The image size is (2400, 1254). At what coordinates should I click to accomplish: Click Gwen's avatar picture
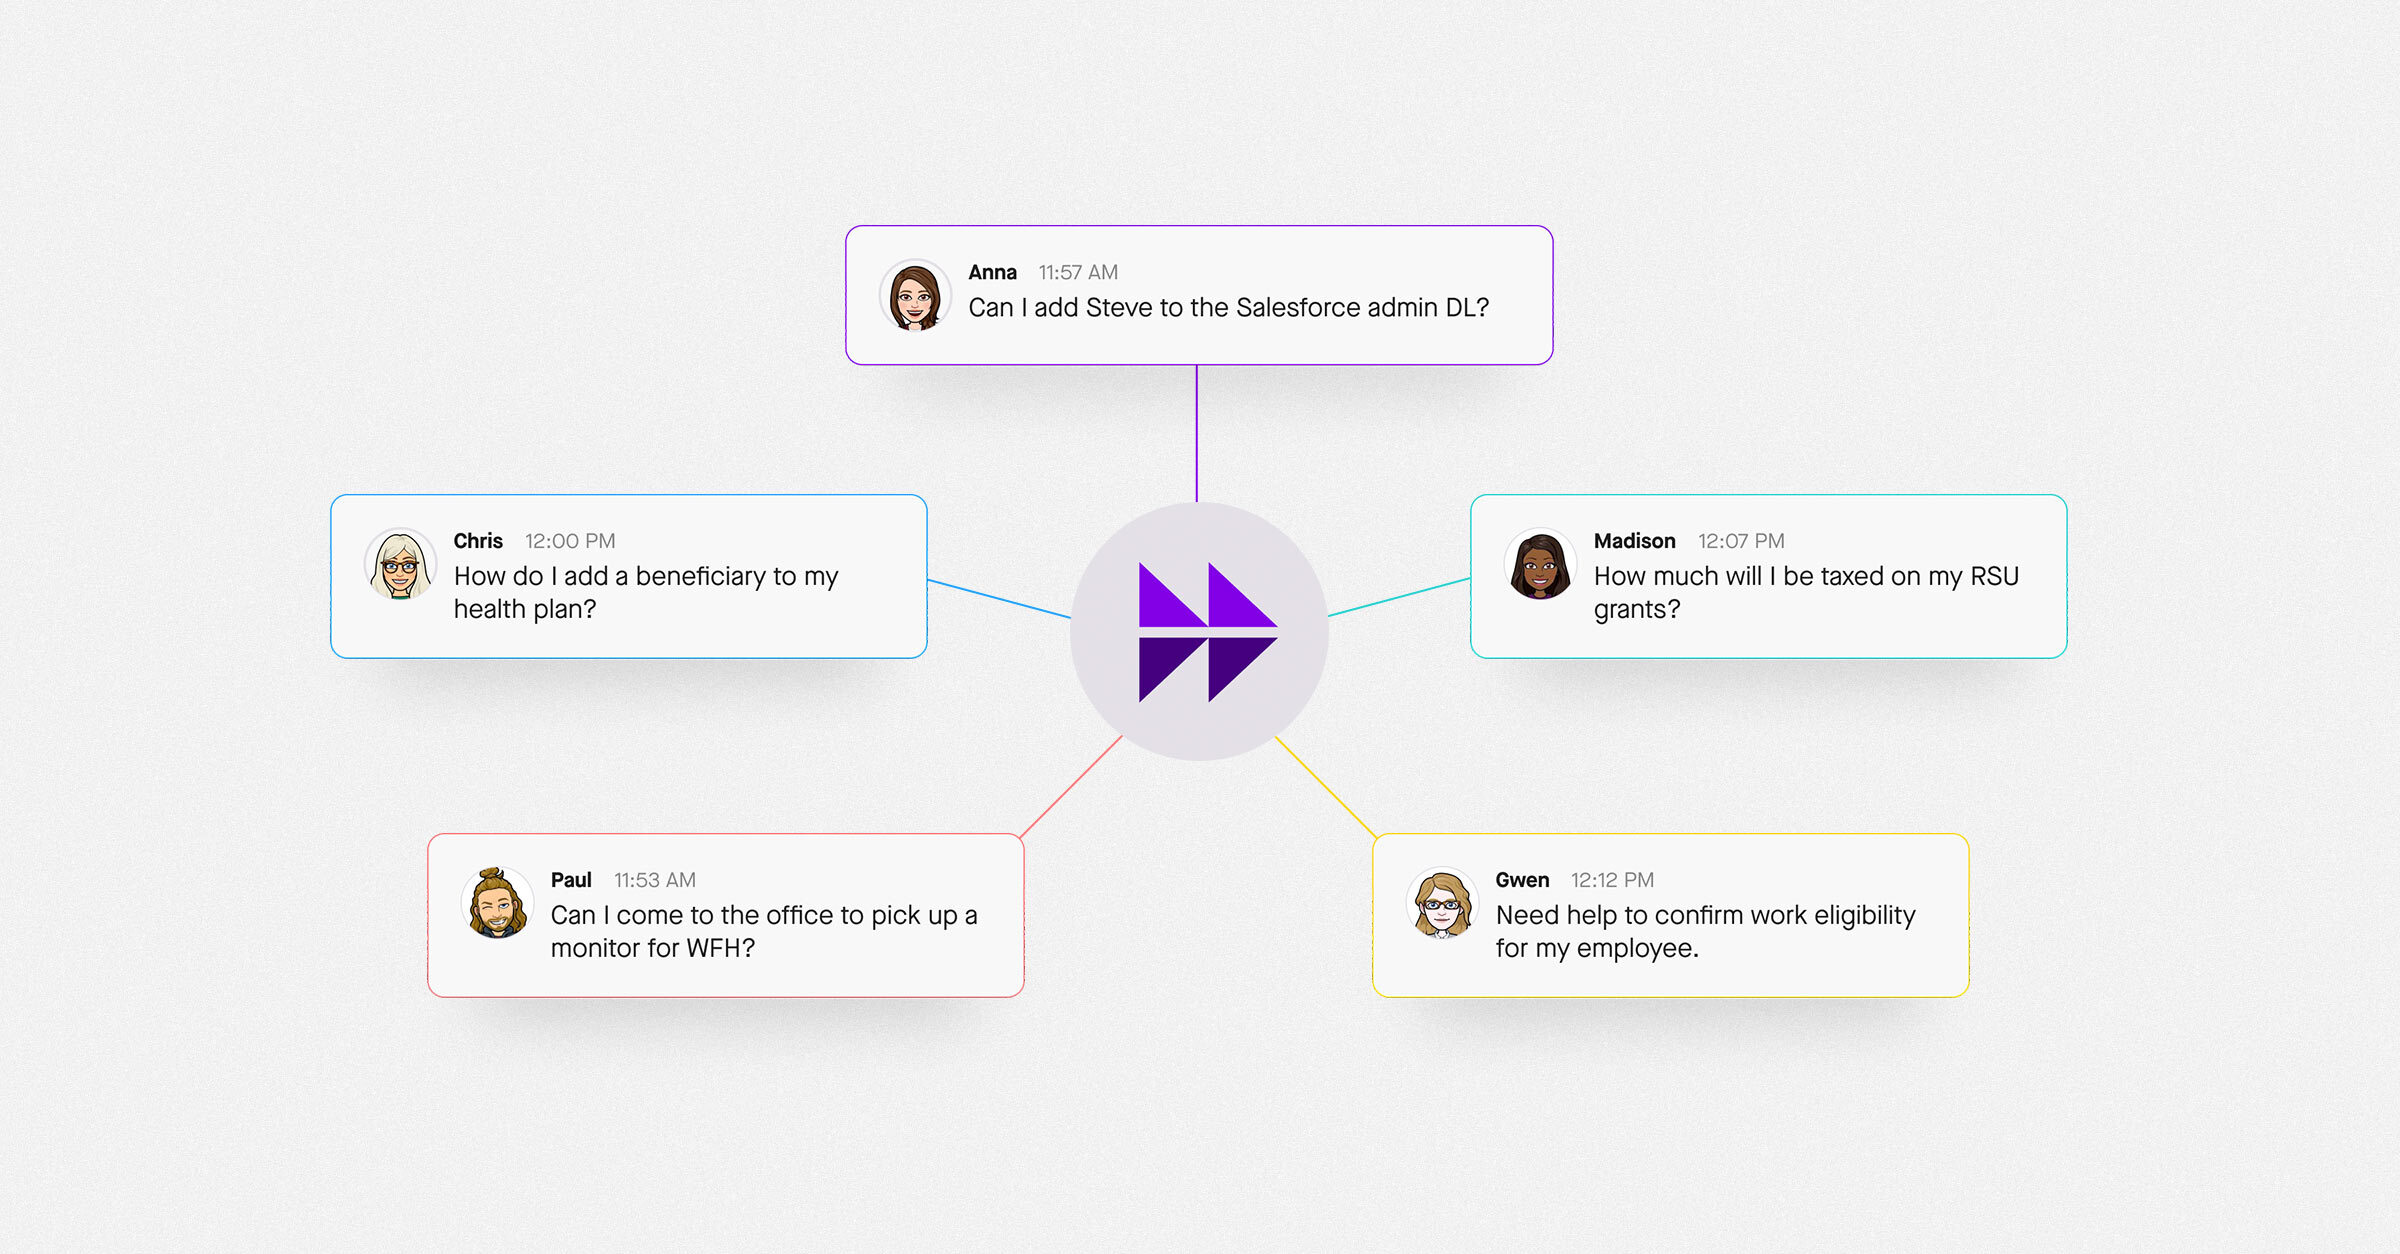tap(1441, 904)
